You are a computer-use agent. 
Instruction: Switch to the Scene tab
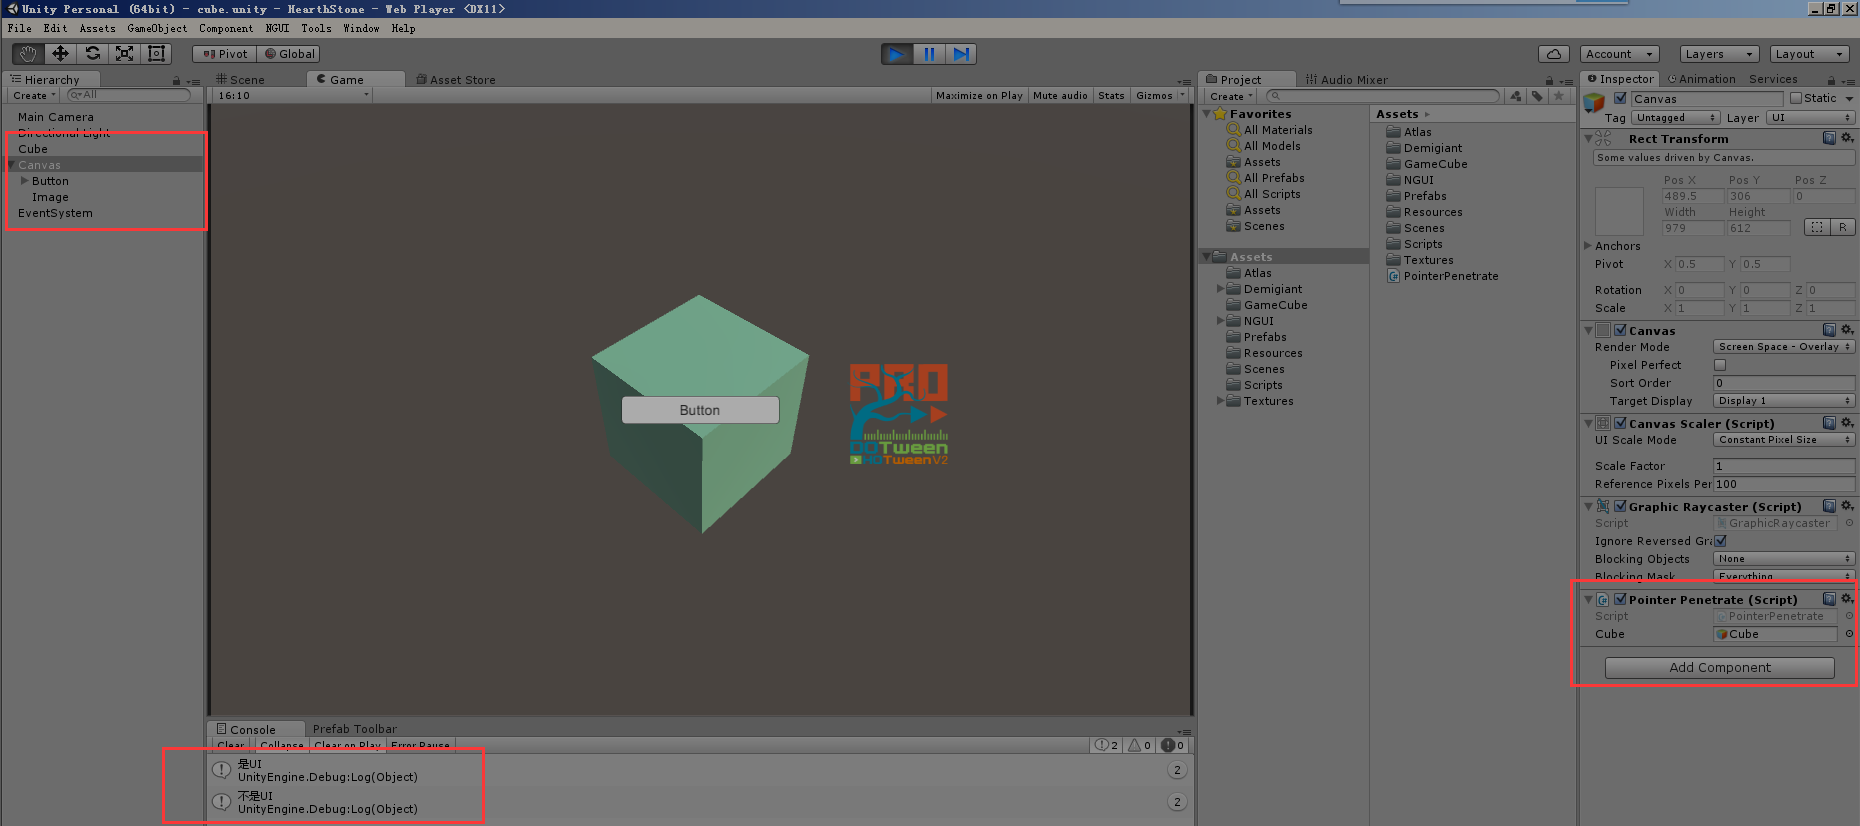pos(240,79)
